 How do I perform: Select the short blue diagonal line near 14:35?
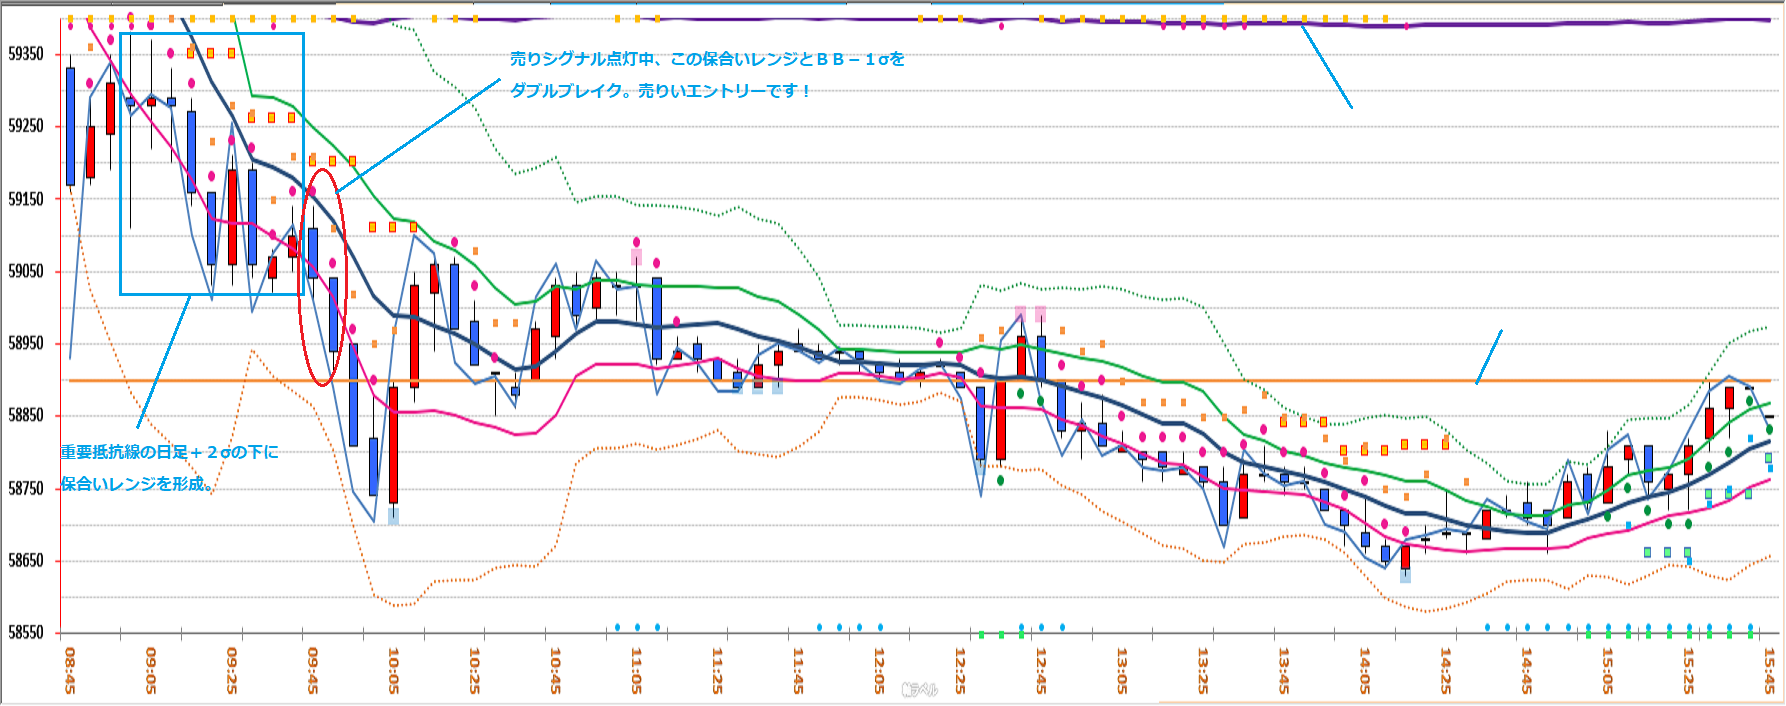pos(1489,357)
